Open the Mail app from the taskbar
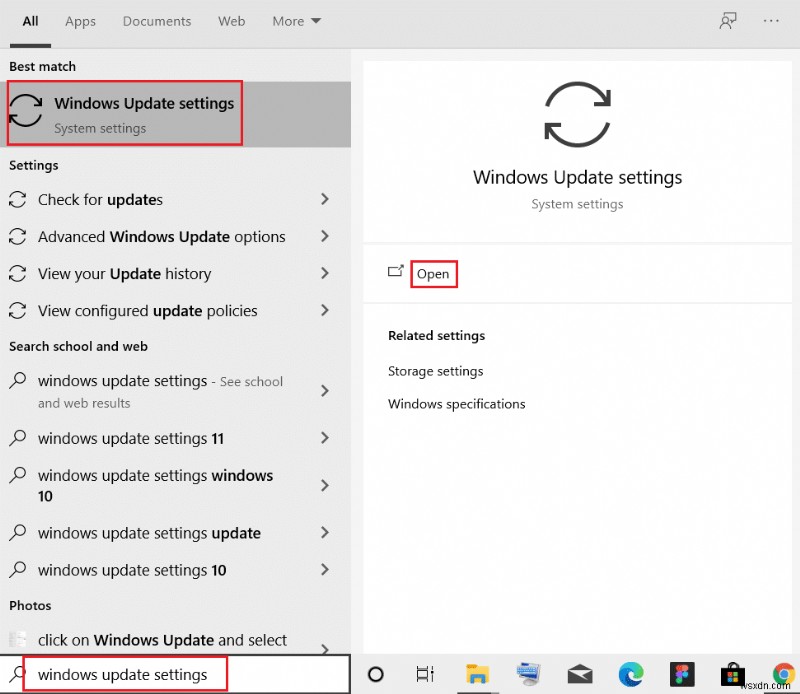This screenshot has height=694, width=800. coord(580,674)
